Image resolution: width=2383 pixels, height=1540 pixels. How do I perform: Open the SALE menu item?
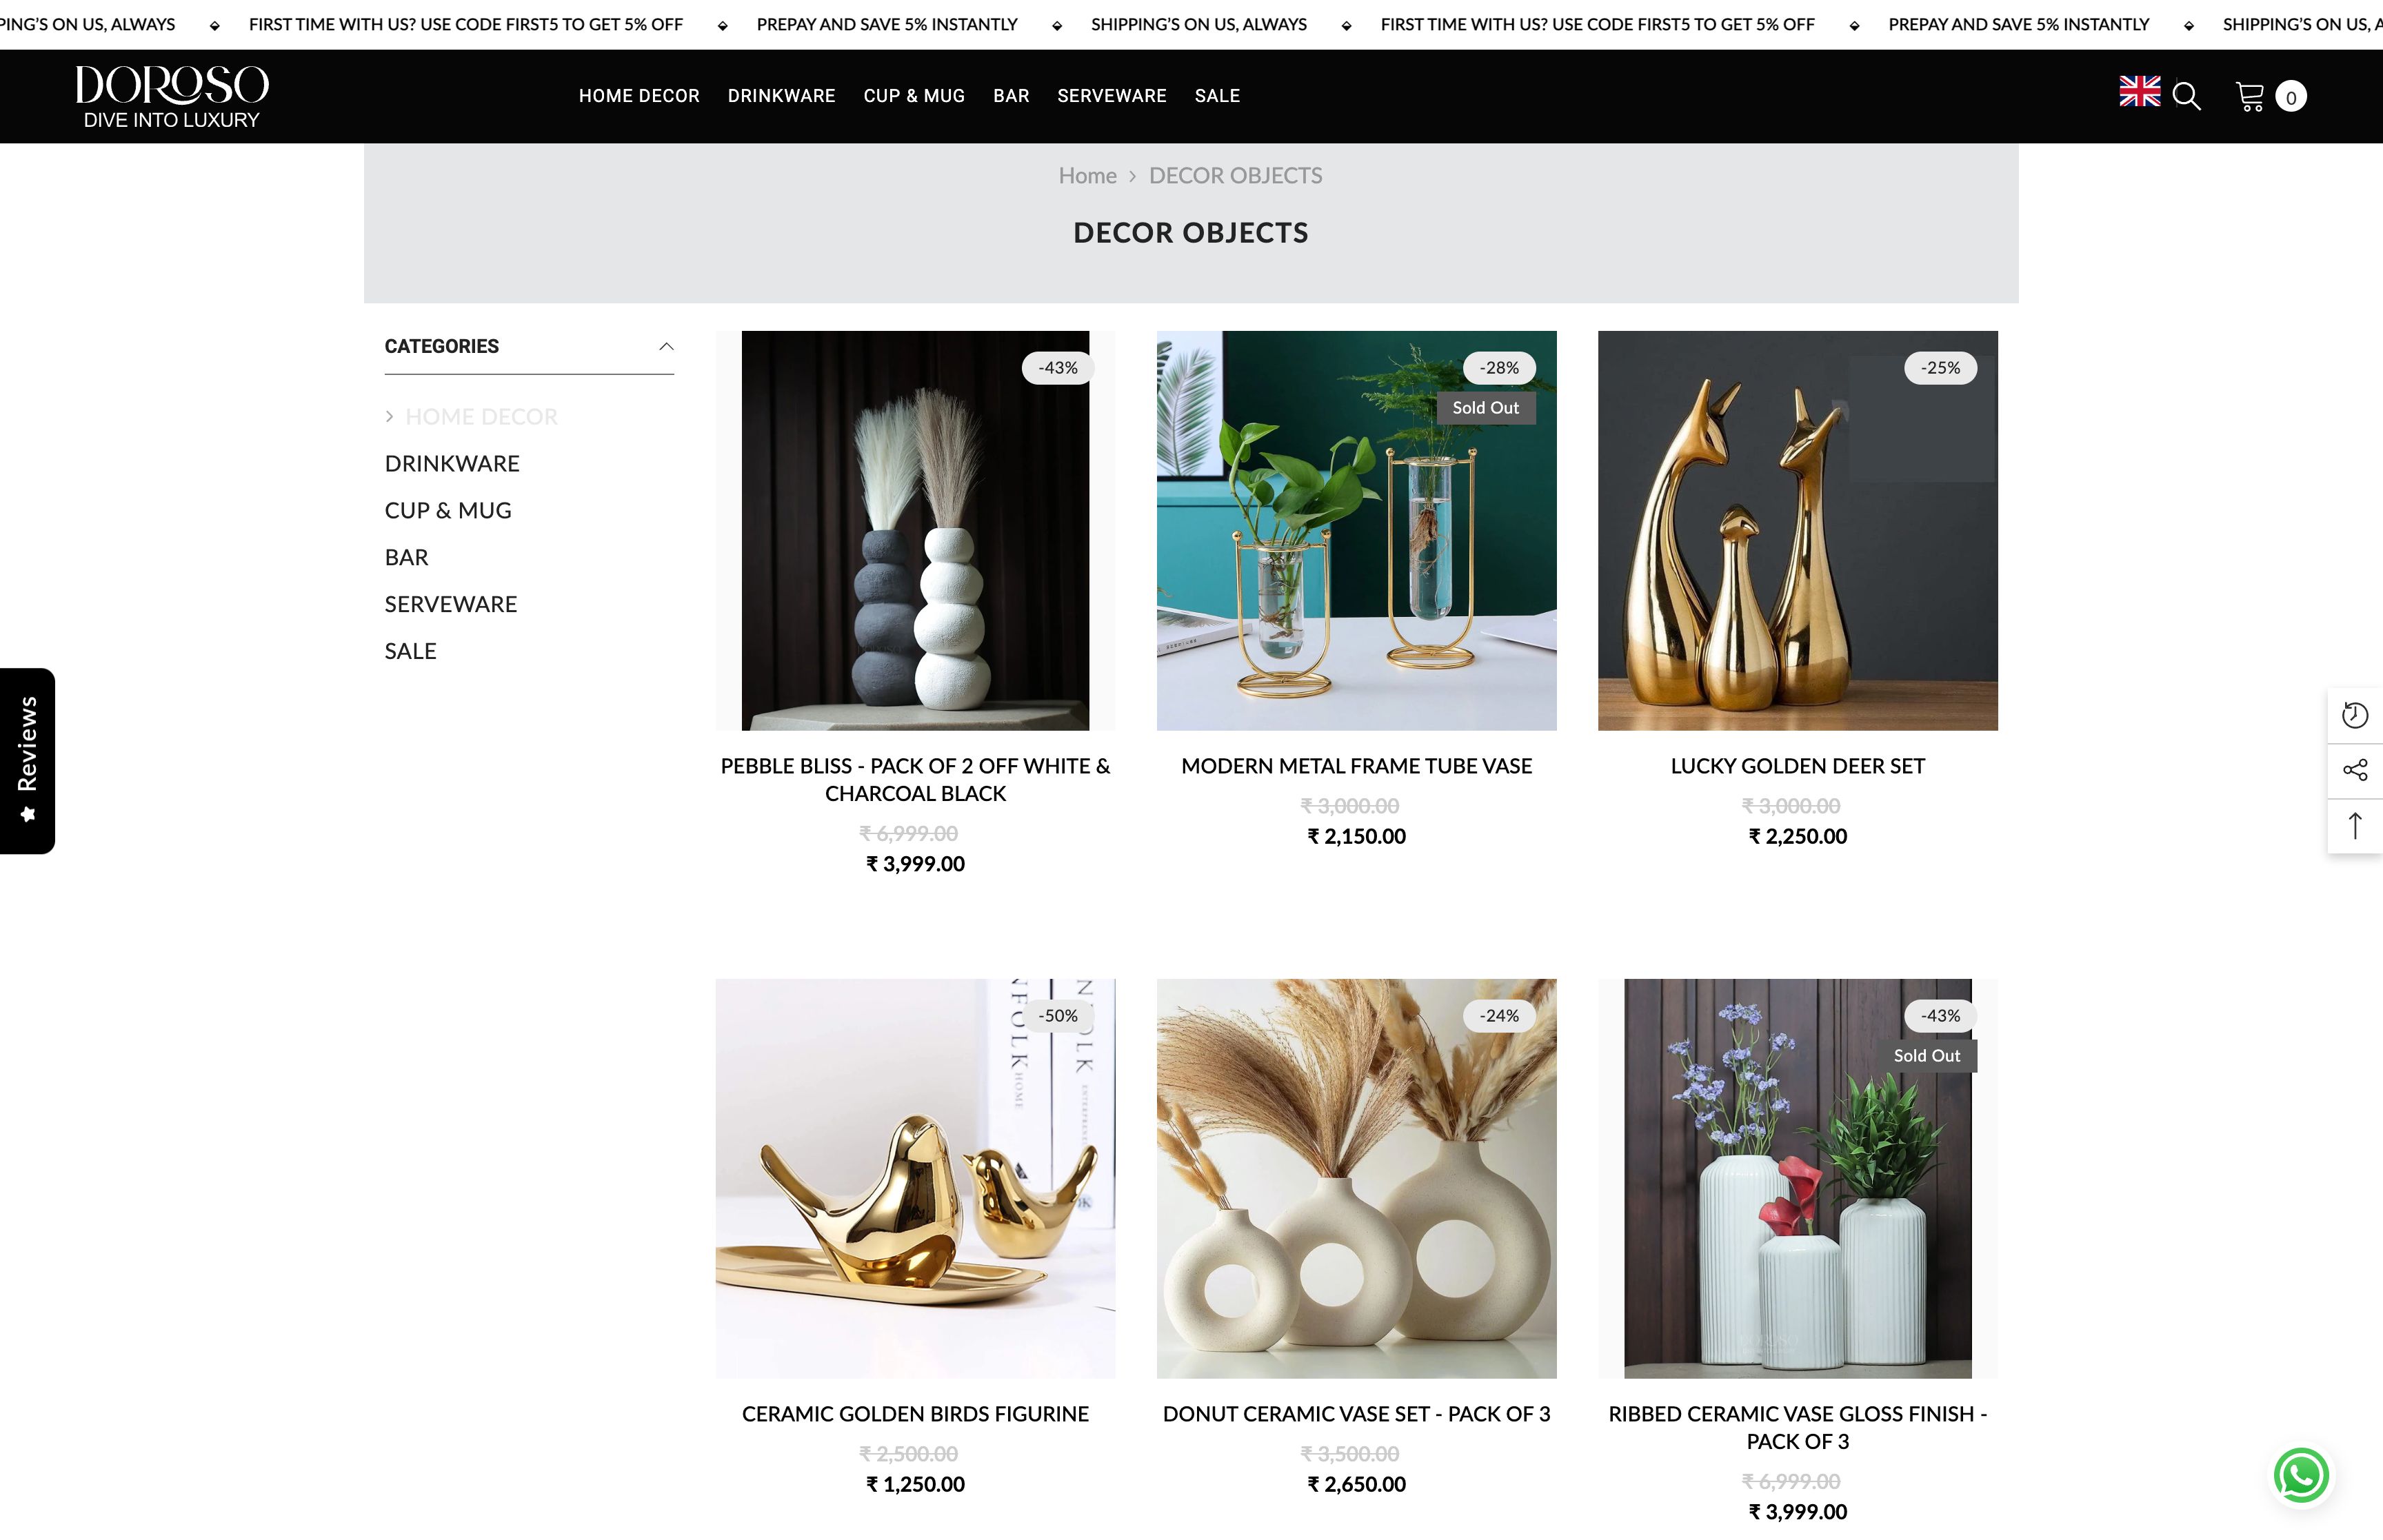point(1216,95)
